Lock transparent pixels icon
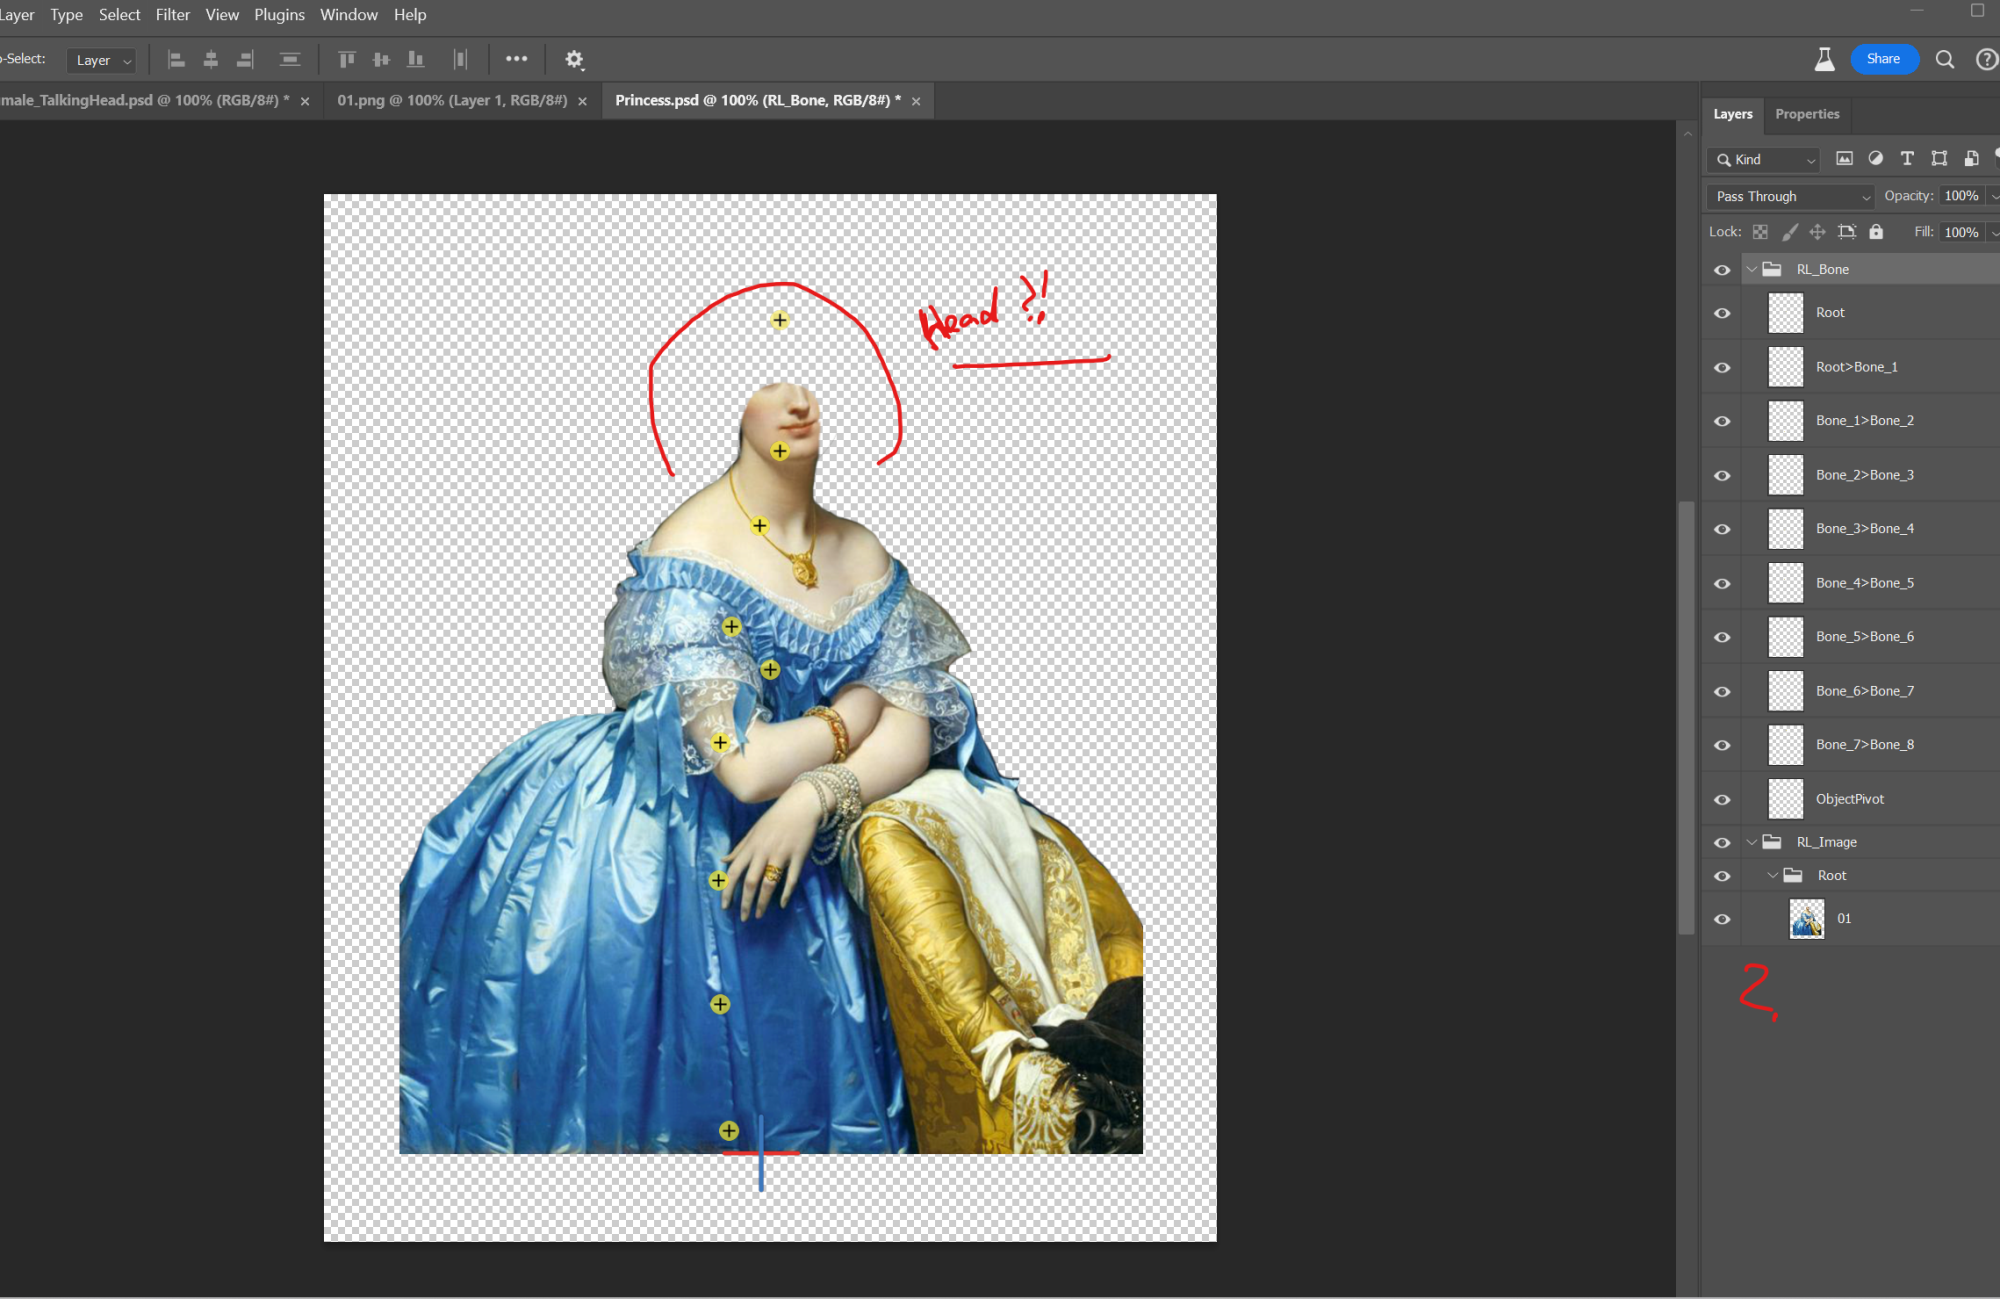Viewport: 2000px width, 1299px height. [x=1760, y=232]
